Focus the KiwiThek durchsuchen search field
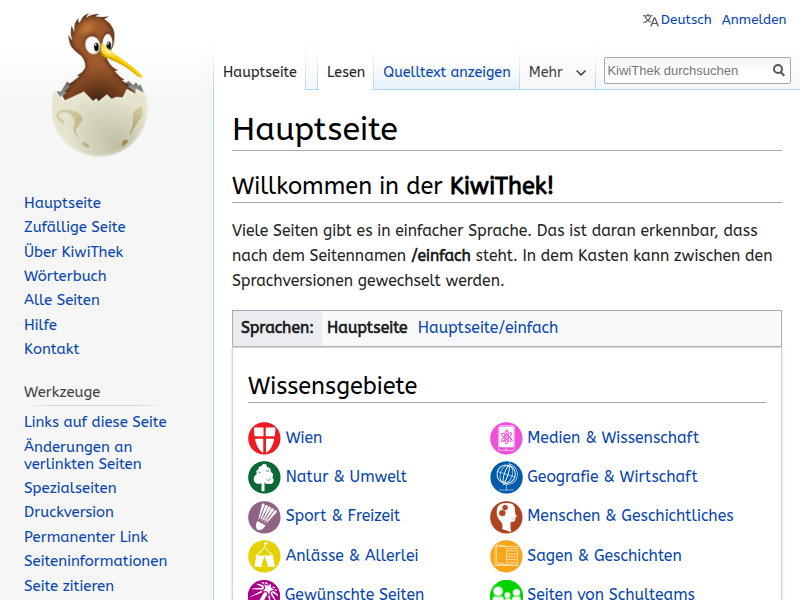 (x=686, y=71)
